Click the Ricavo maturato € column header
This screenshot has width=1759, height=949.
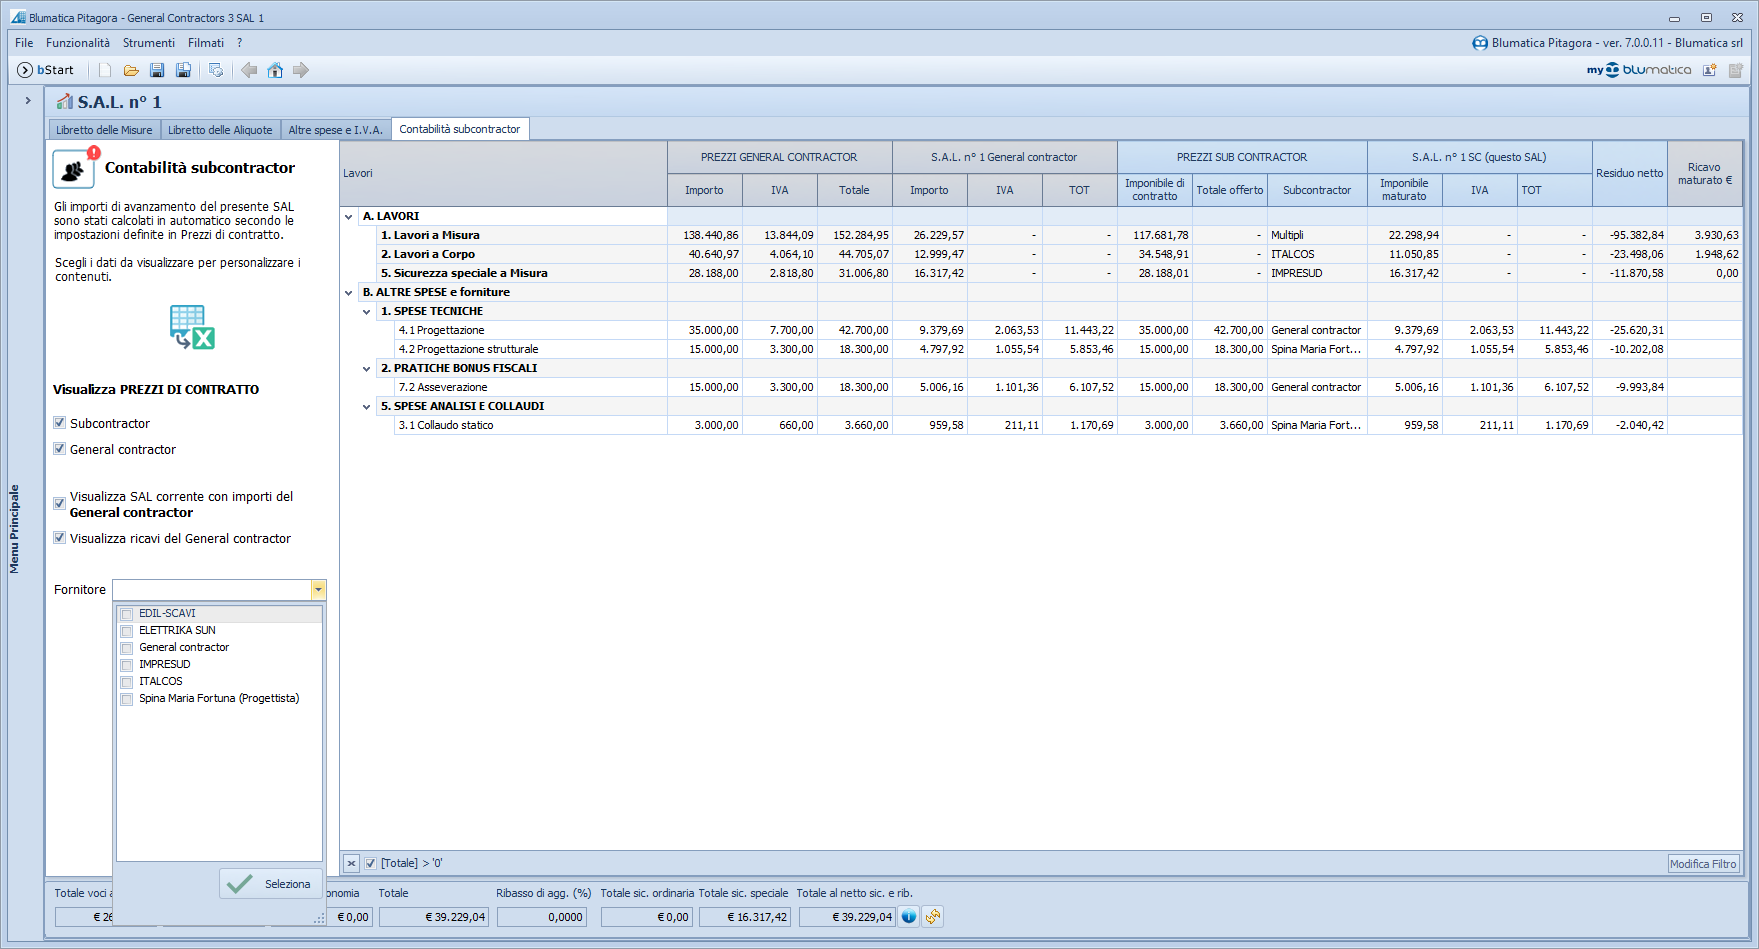(x=1705, y=173)
